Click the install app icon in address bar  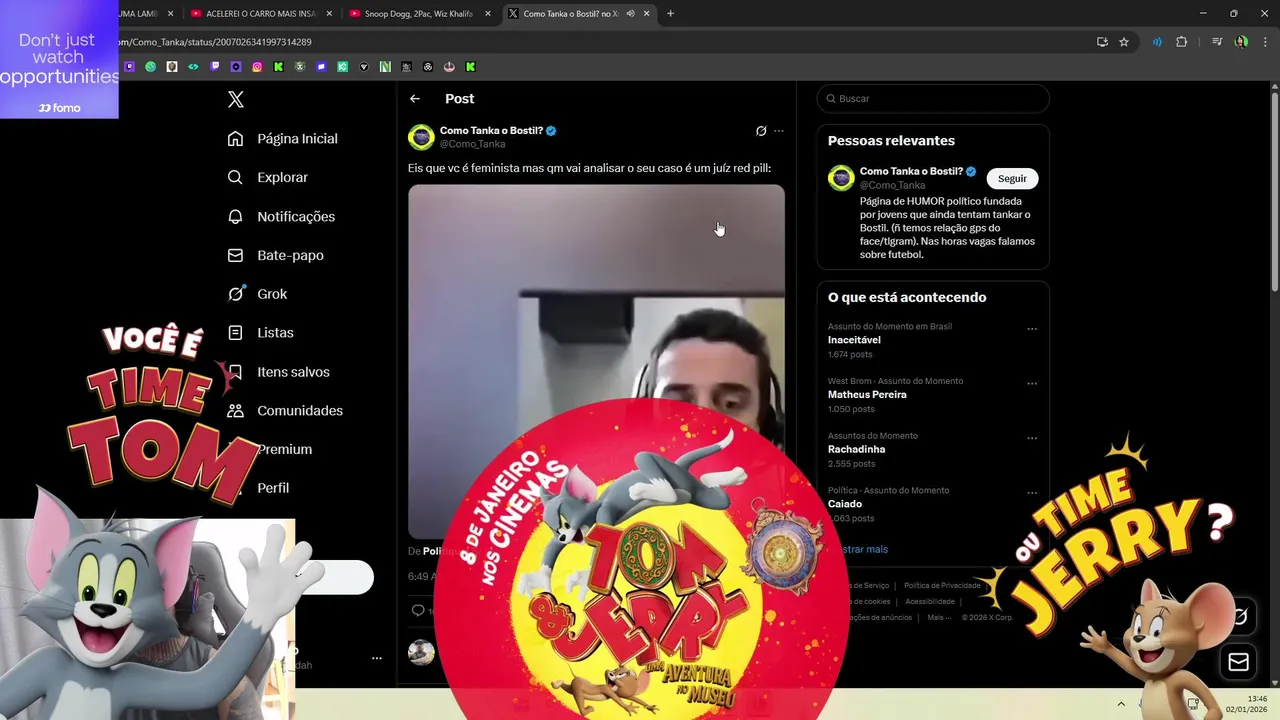click(1102, 42)
